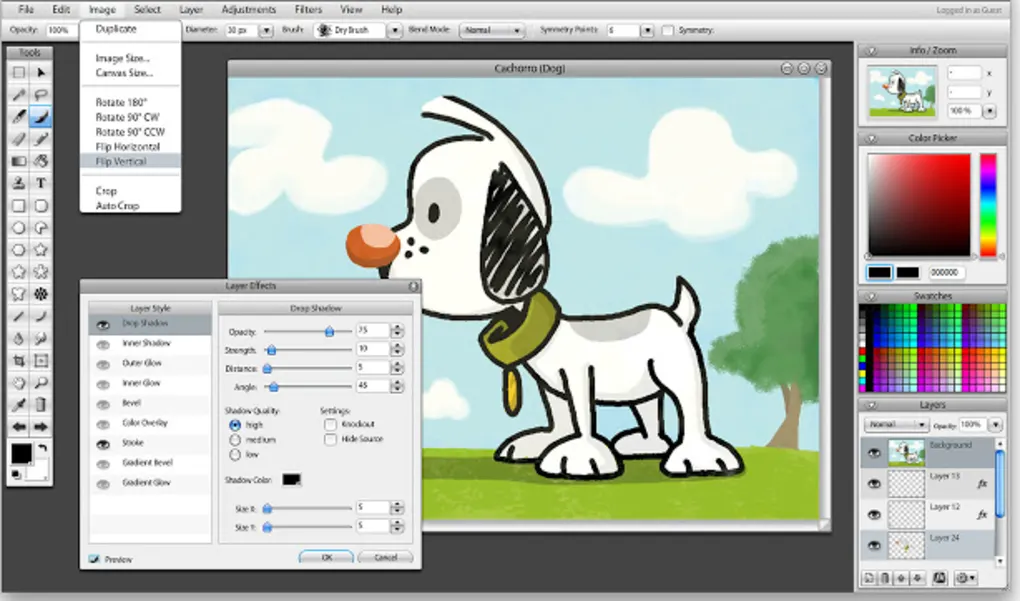Toggle the Preview checkbox
The height and width of the screenshot is (601, 1020).
(94, 559)
